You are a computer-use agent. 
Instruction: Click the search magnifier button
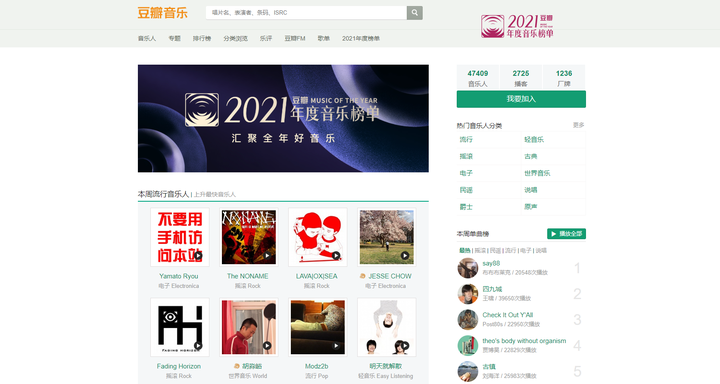415,13
